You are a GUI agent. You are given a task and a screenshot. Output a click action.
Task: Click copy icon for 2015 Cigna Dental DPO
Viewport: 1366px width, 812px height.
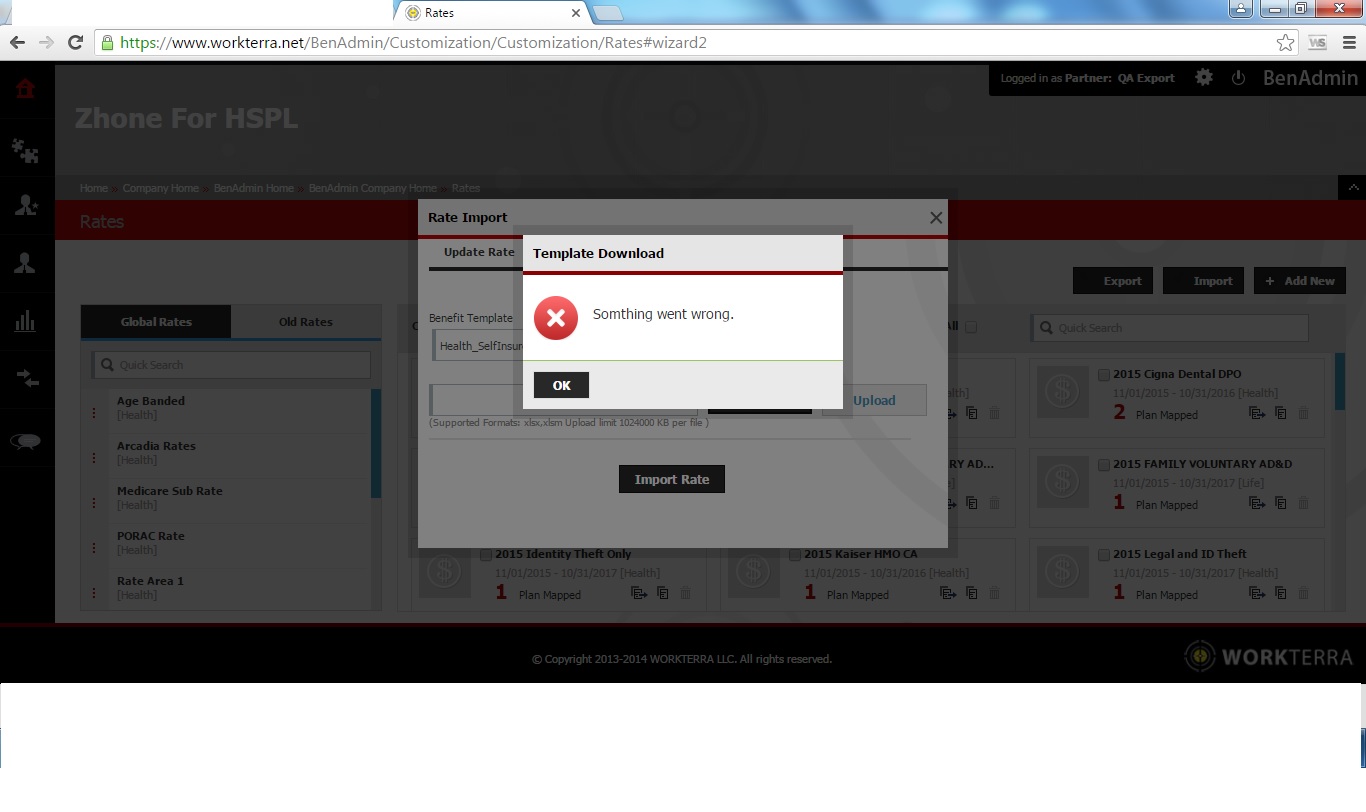[1280, 413]
